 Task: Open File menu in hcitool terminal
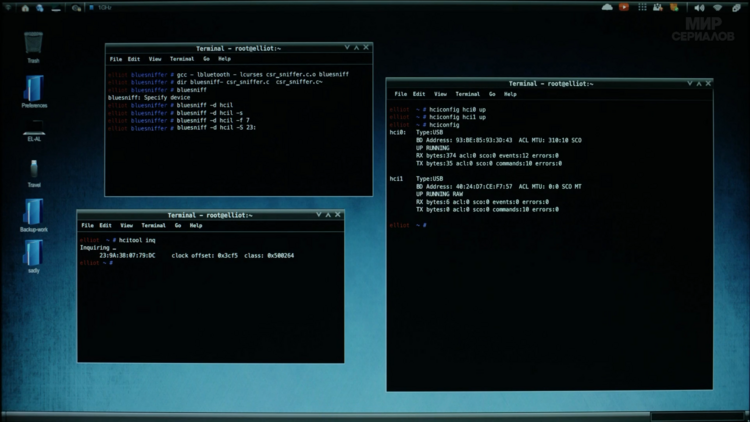88,225
